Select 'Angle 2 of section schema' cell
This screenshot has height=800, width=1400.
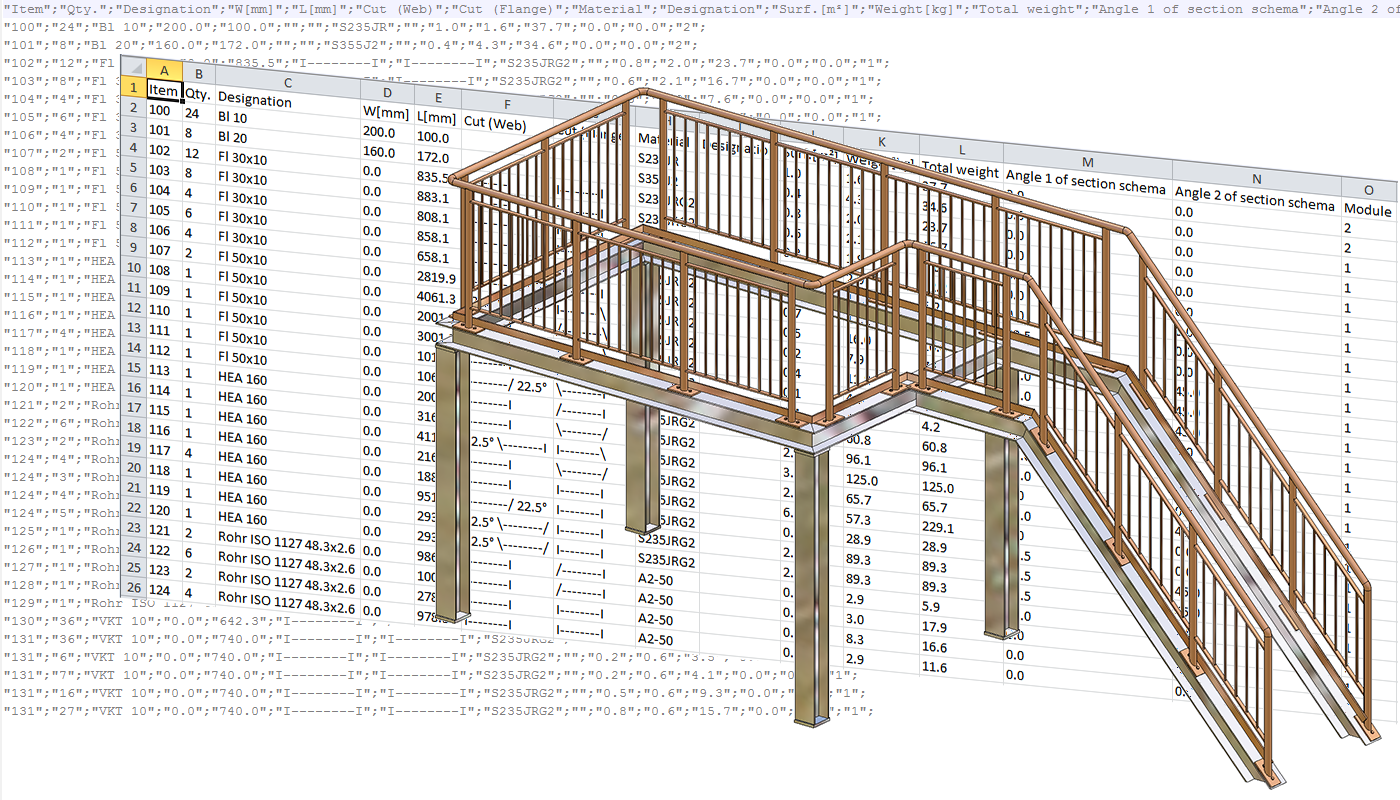[x=1255, y=200]
